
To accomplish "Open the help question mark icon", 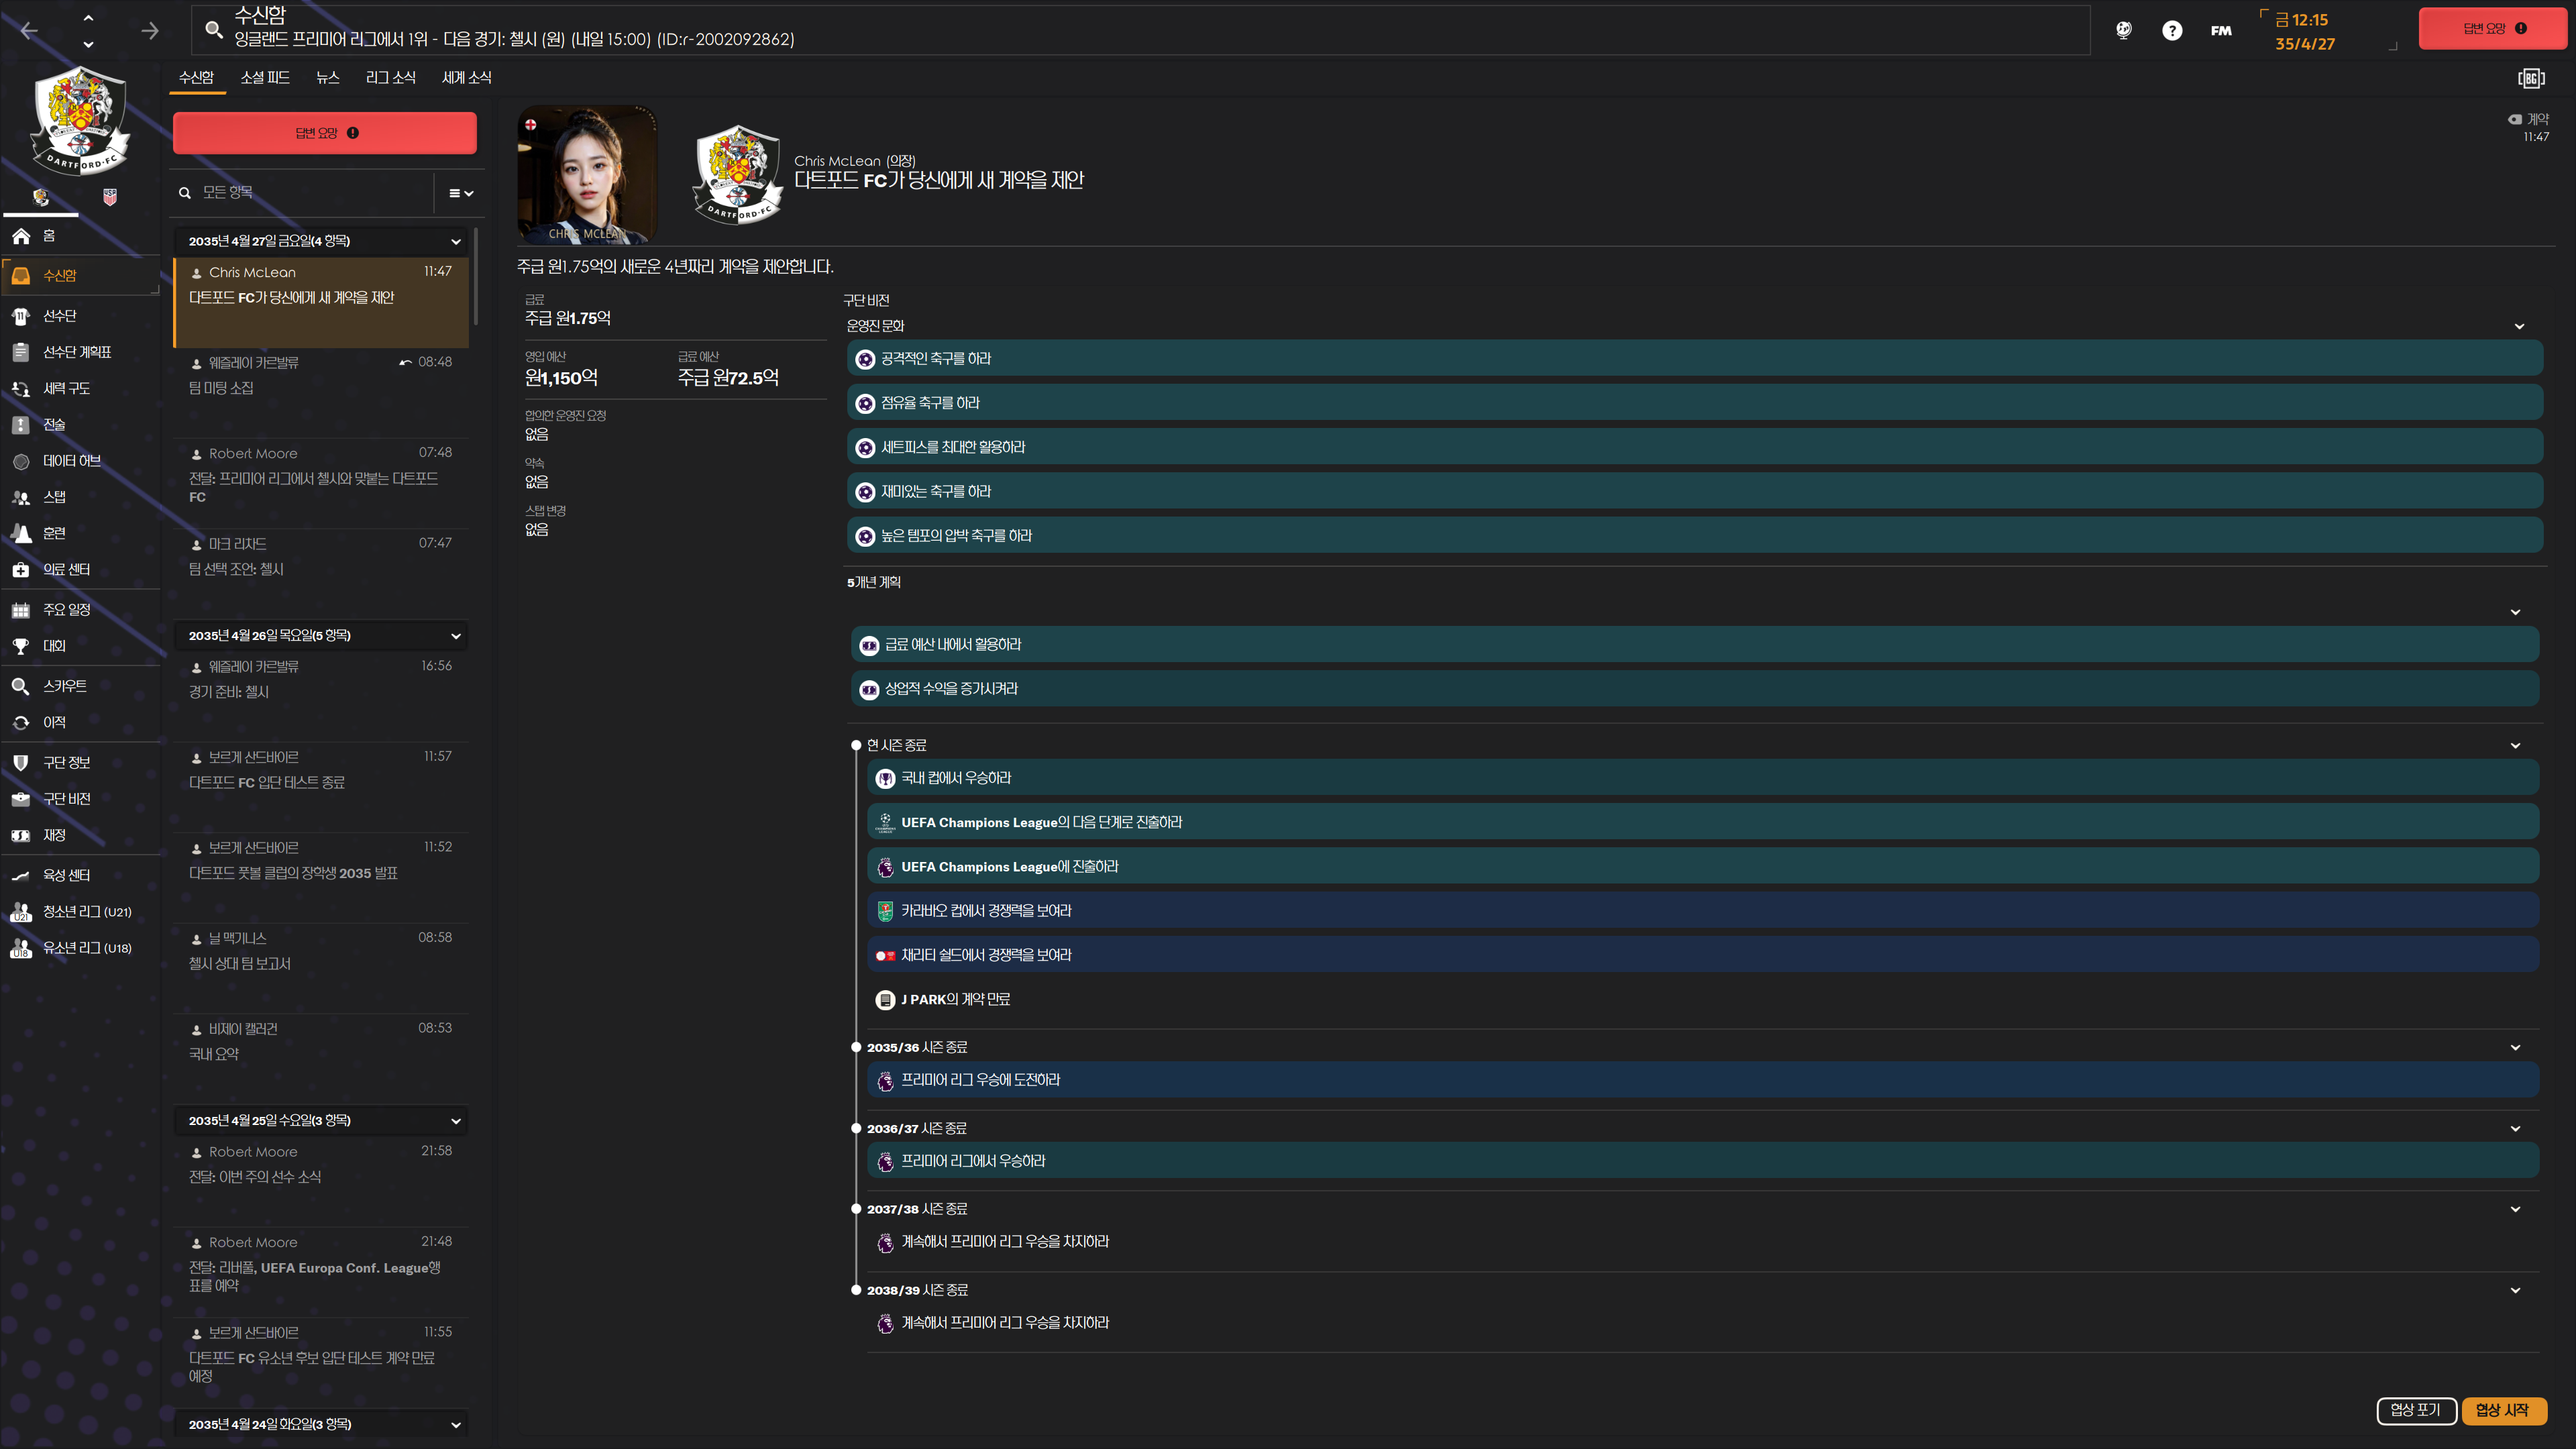I will [x=2172, y=30].
